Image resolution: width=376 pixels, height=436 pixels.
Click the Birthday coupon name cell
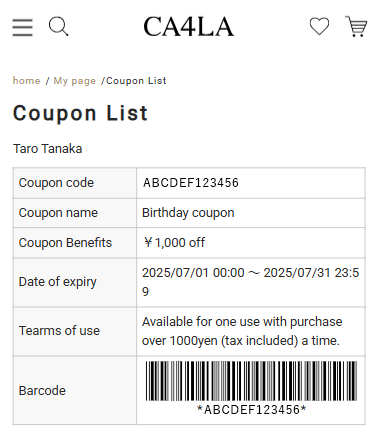pyautogui.click(x=251, y=213)
